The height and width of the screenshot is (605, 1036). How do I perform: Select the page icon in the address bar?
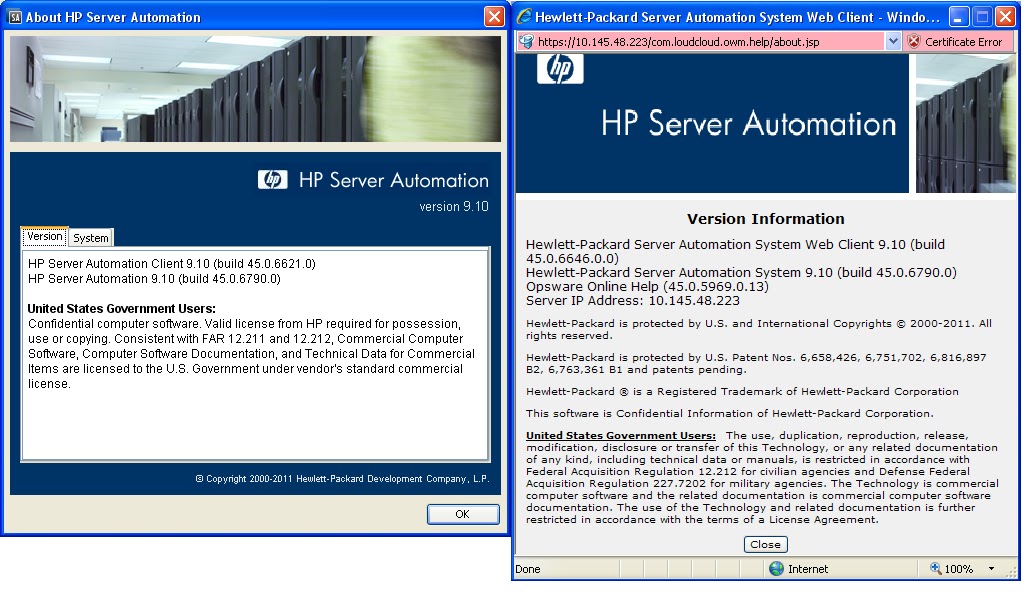(x=526, y=41)
